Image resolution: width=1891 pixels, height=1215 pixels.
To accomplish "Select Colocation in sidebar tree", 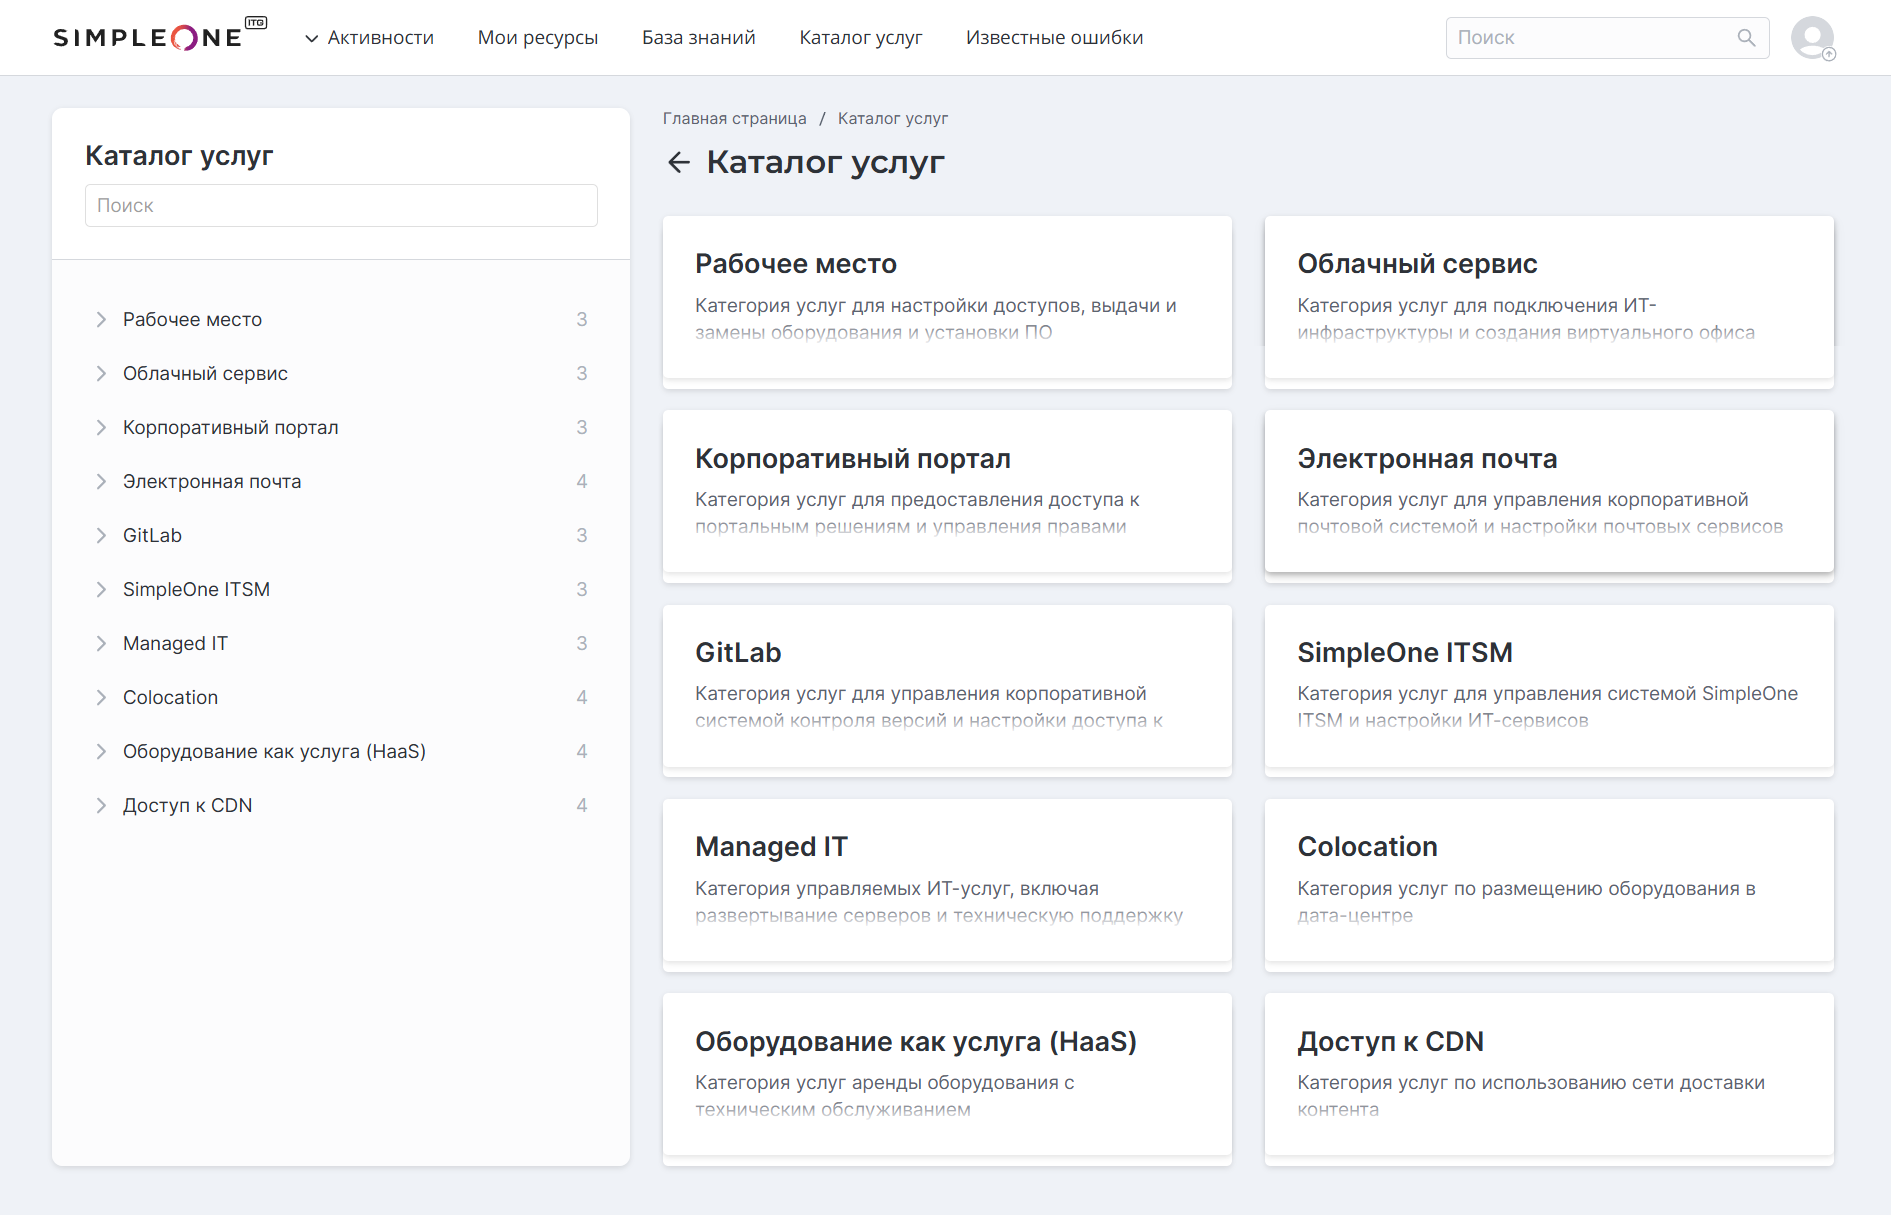I will 170,697.
